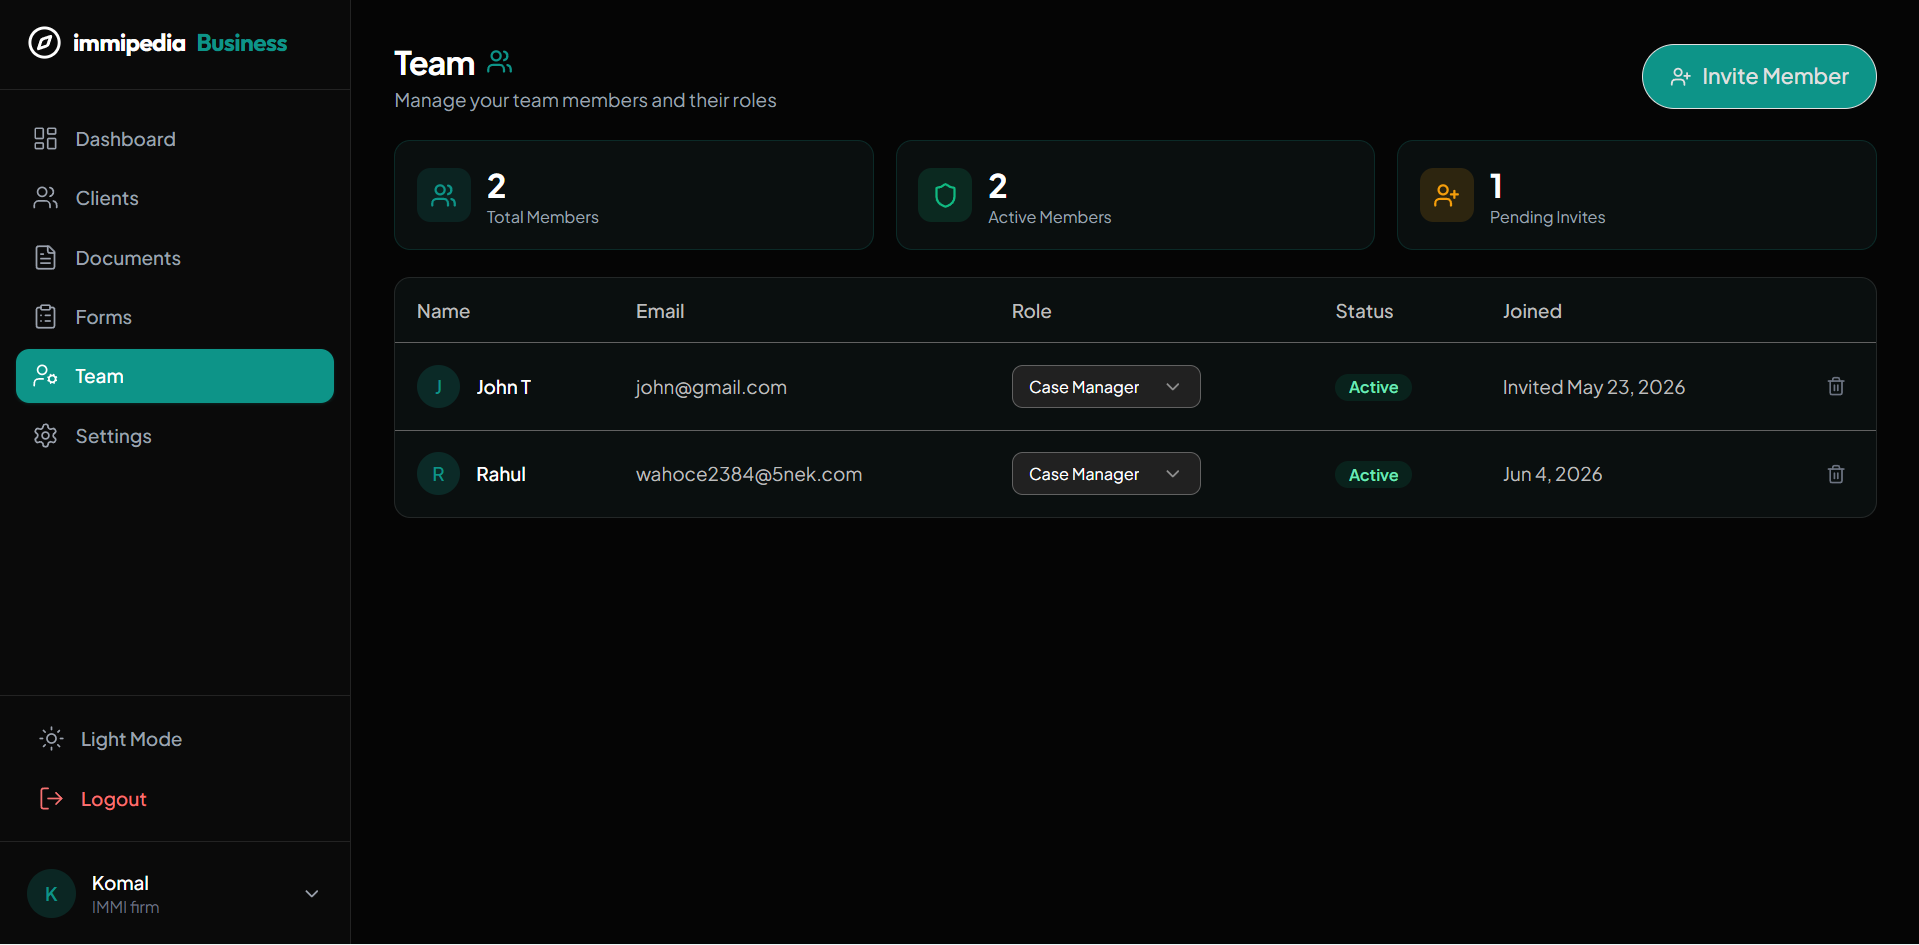Click "Invited May 23, 2026" date
The width and height of the screenshot is (1919, 945).
[x=1594, y=387]
